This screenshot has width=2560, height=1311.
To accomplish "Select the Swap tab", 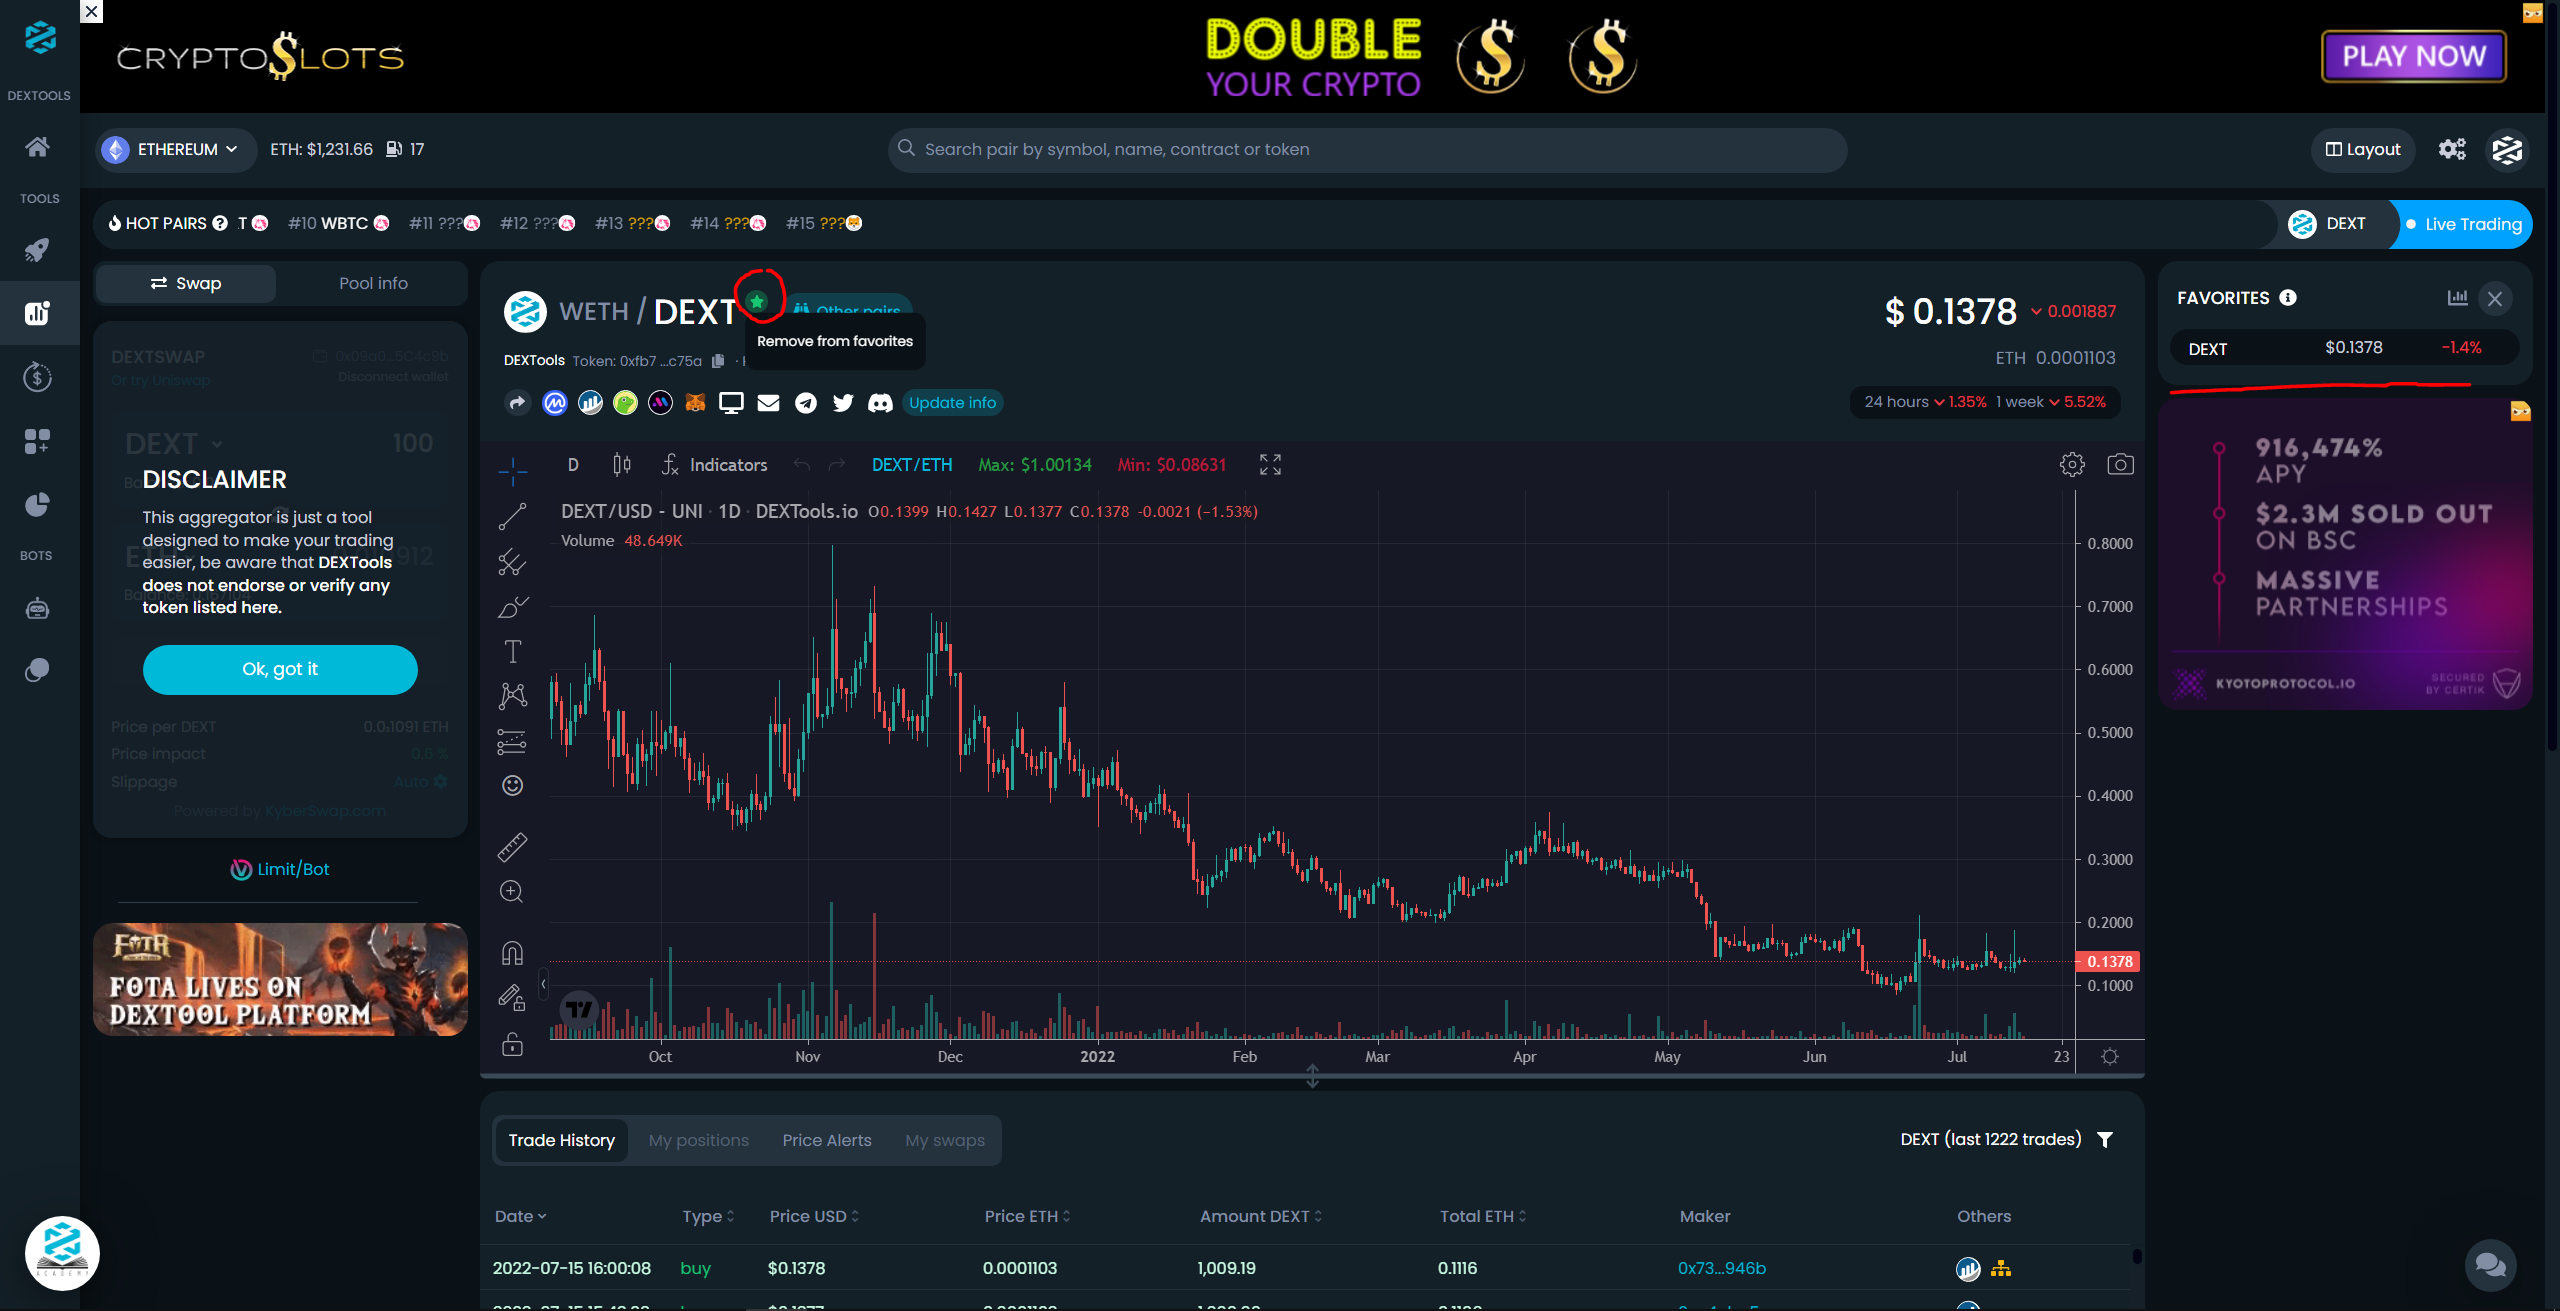I will click(x=186, y=284).
